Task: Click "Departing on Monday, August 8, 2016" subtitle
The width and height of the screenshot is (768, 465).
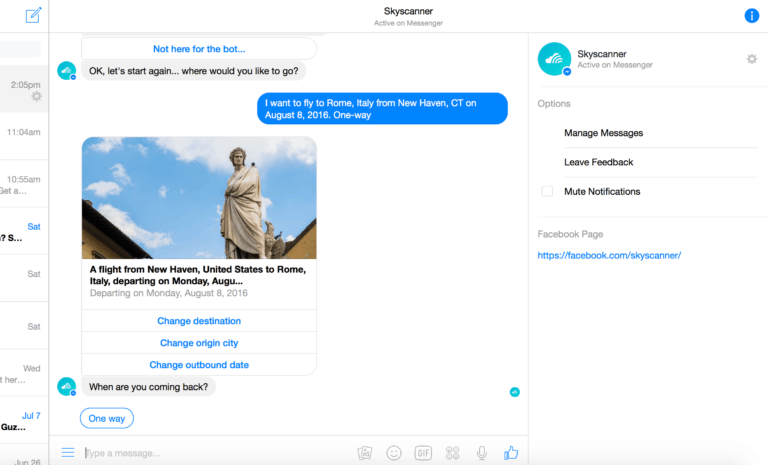Action: [x=168, y=293]
